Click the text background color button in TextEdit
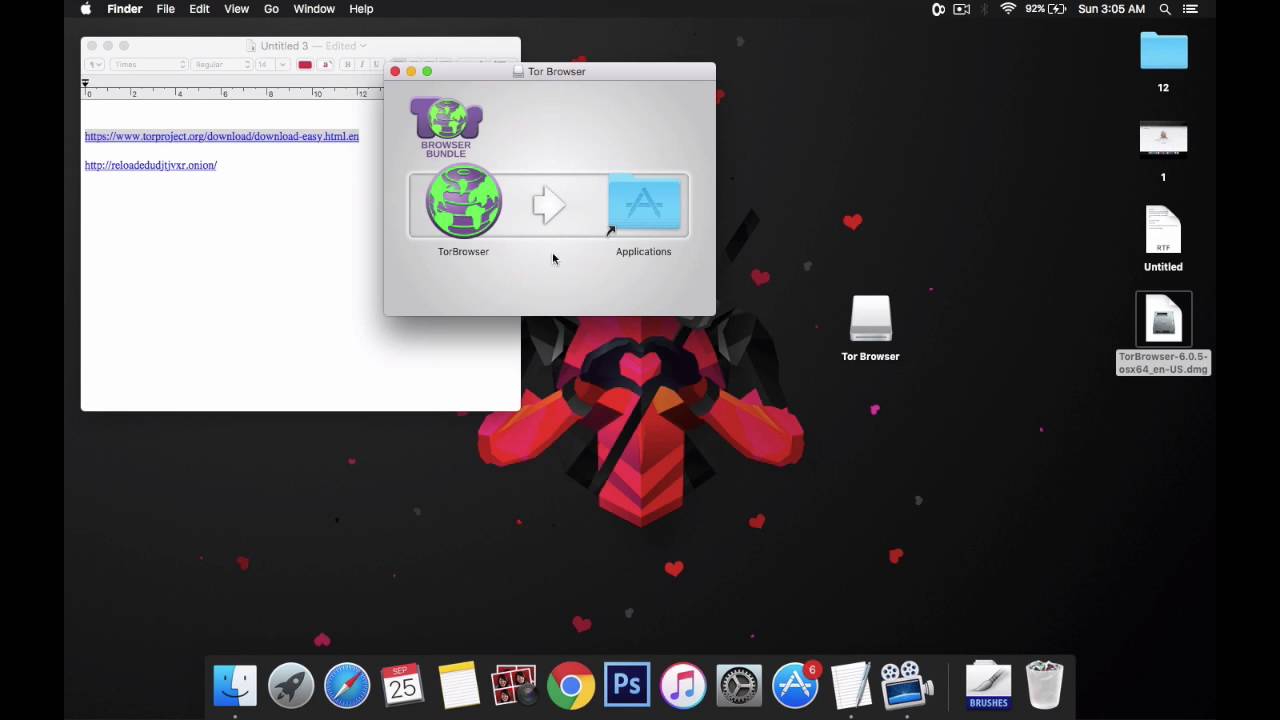 pyautogui.click(x=326, y=65)
